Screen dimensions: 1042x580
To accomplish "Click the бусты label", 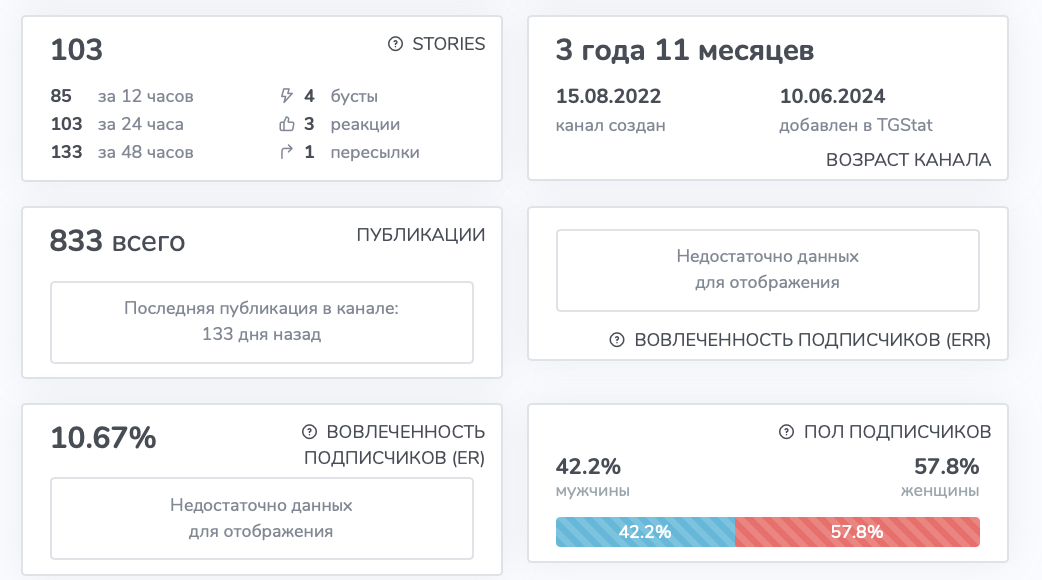I will coord(354,96).
